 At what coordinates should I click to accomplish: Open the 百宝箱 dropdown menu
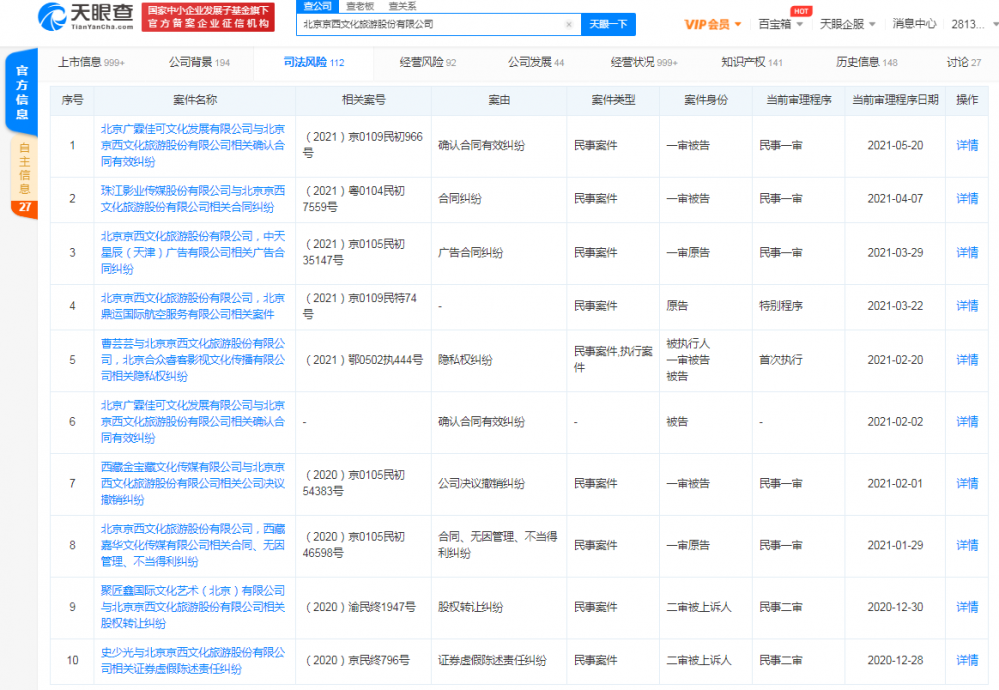pos(780,24)
